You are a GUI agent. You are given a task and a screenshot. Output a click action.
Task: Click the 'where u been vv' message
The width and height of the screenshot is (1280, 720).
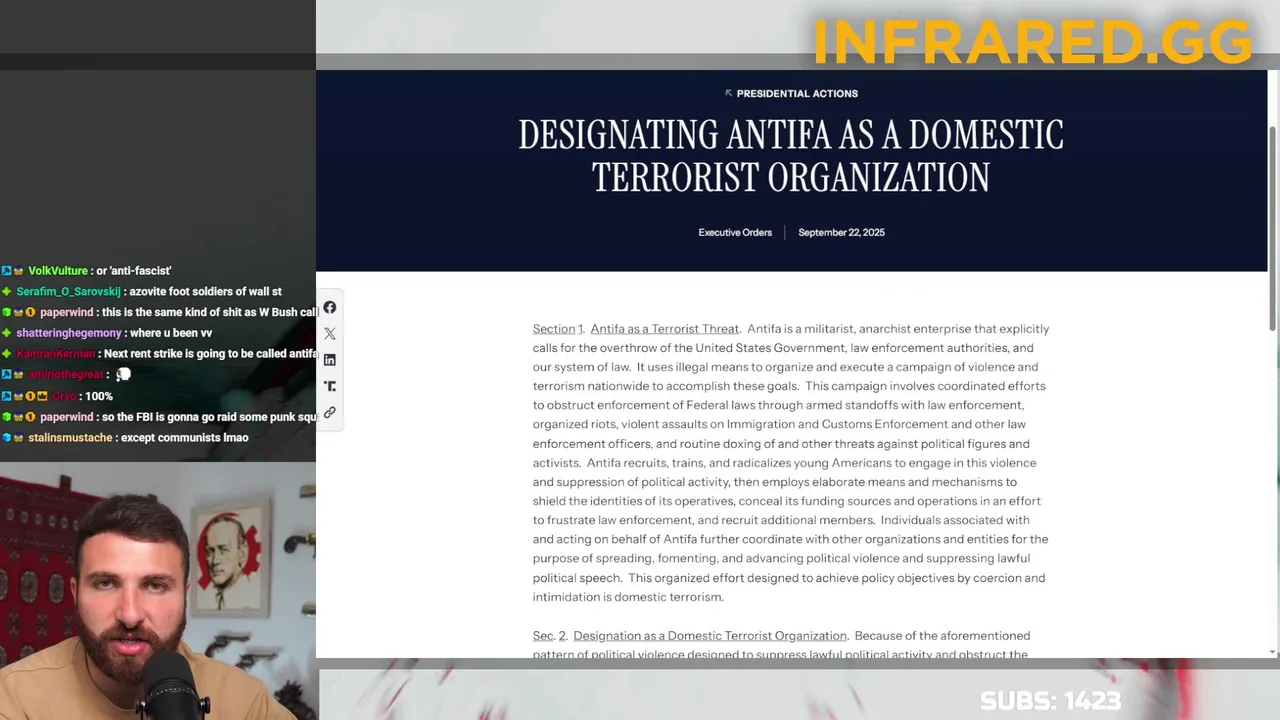(171, 333)
